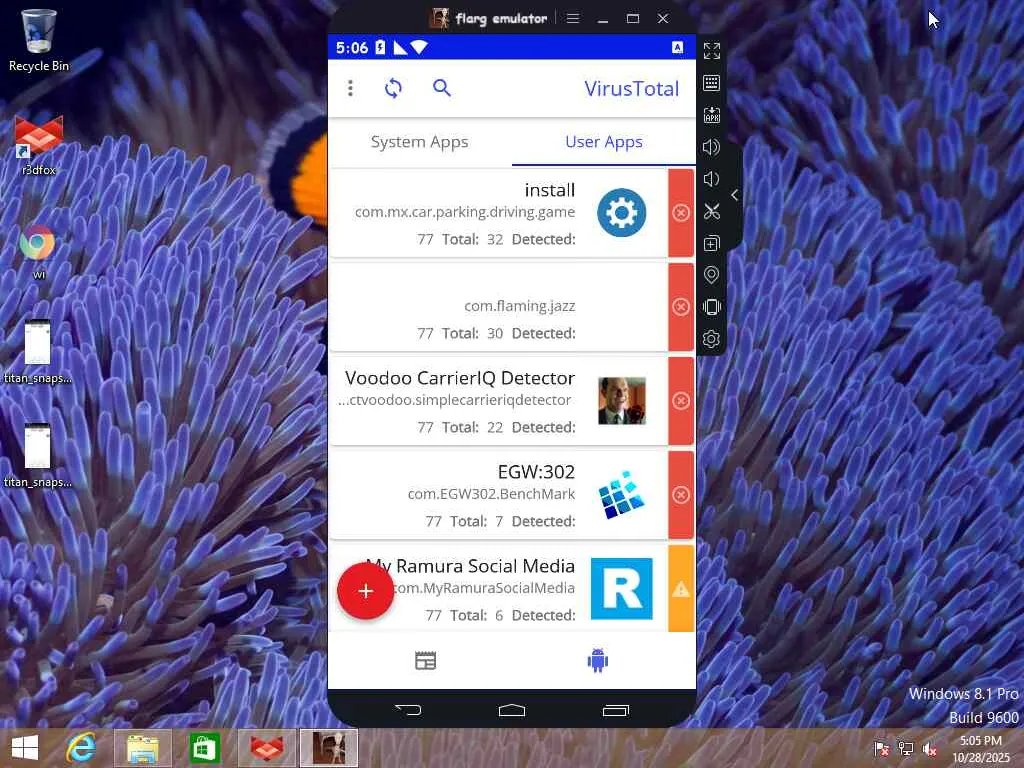Open the Windows Start button
Screen dimensions: 1024x768
click(x=25, y=748)
